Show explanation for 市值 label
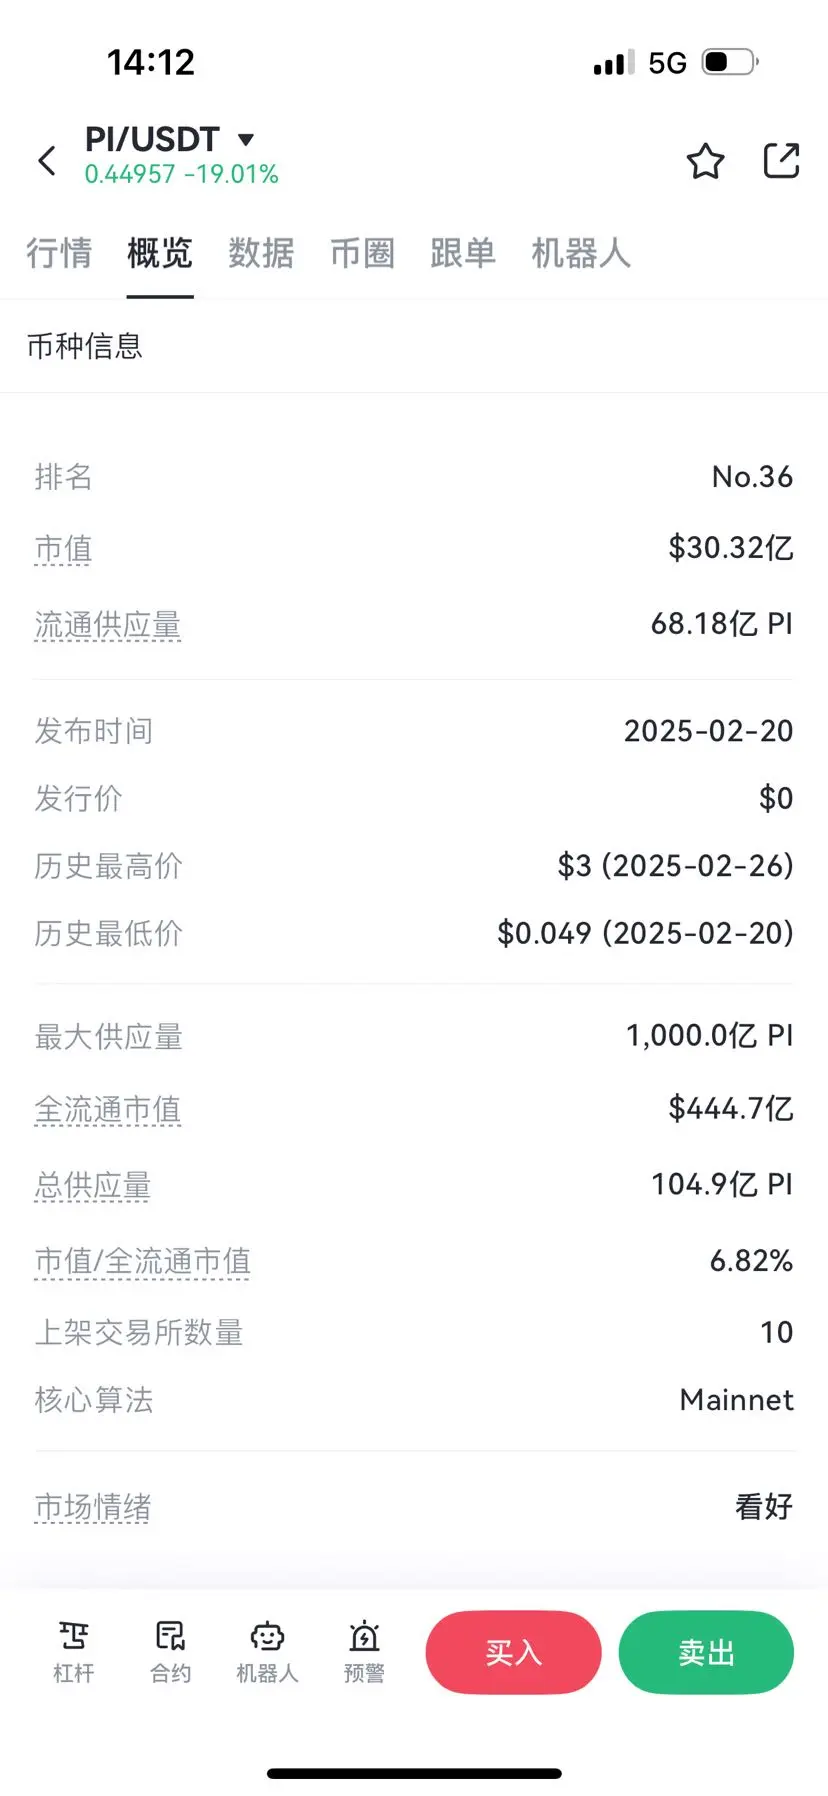This screenshot has height=1796, width=828. tap(63, 549)
